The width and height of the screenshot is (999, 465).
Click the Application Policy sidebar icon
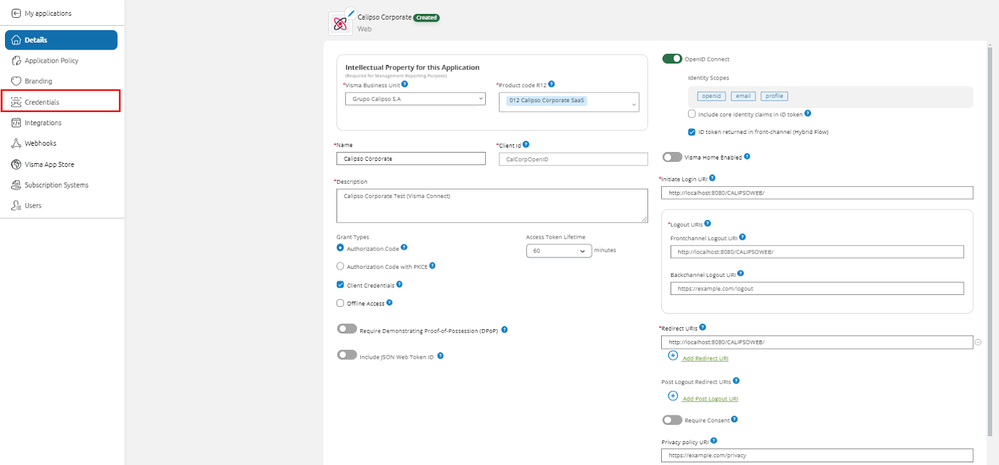[16, 61]
